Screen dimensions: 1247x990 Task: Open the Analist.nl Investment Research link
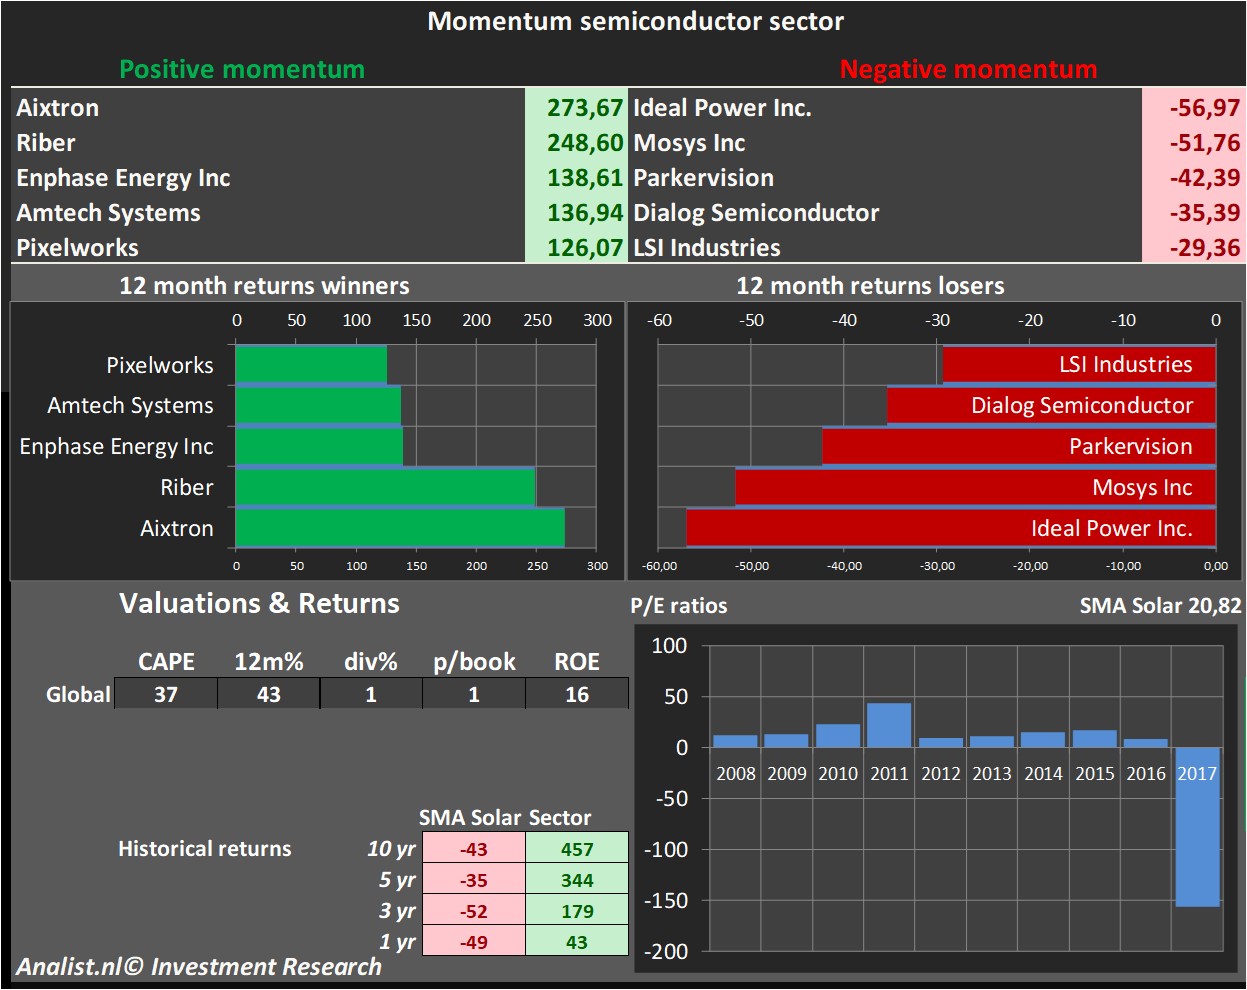coord(199,967)
